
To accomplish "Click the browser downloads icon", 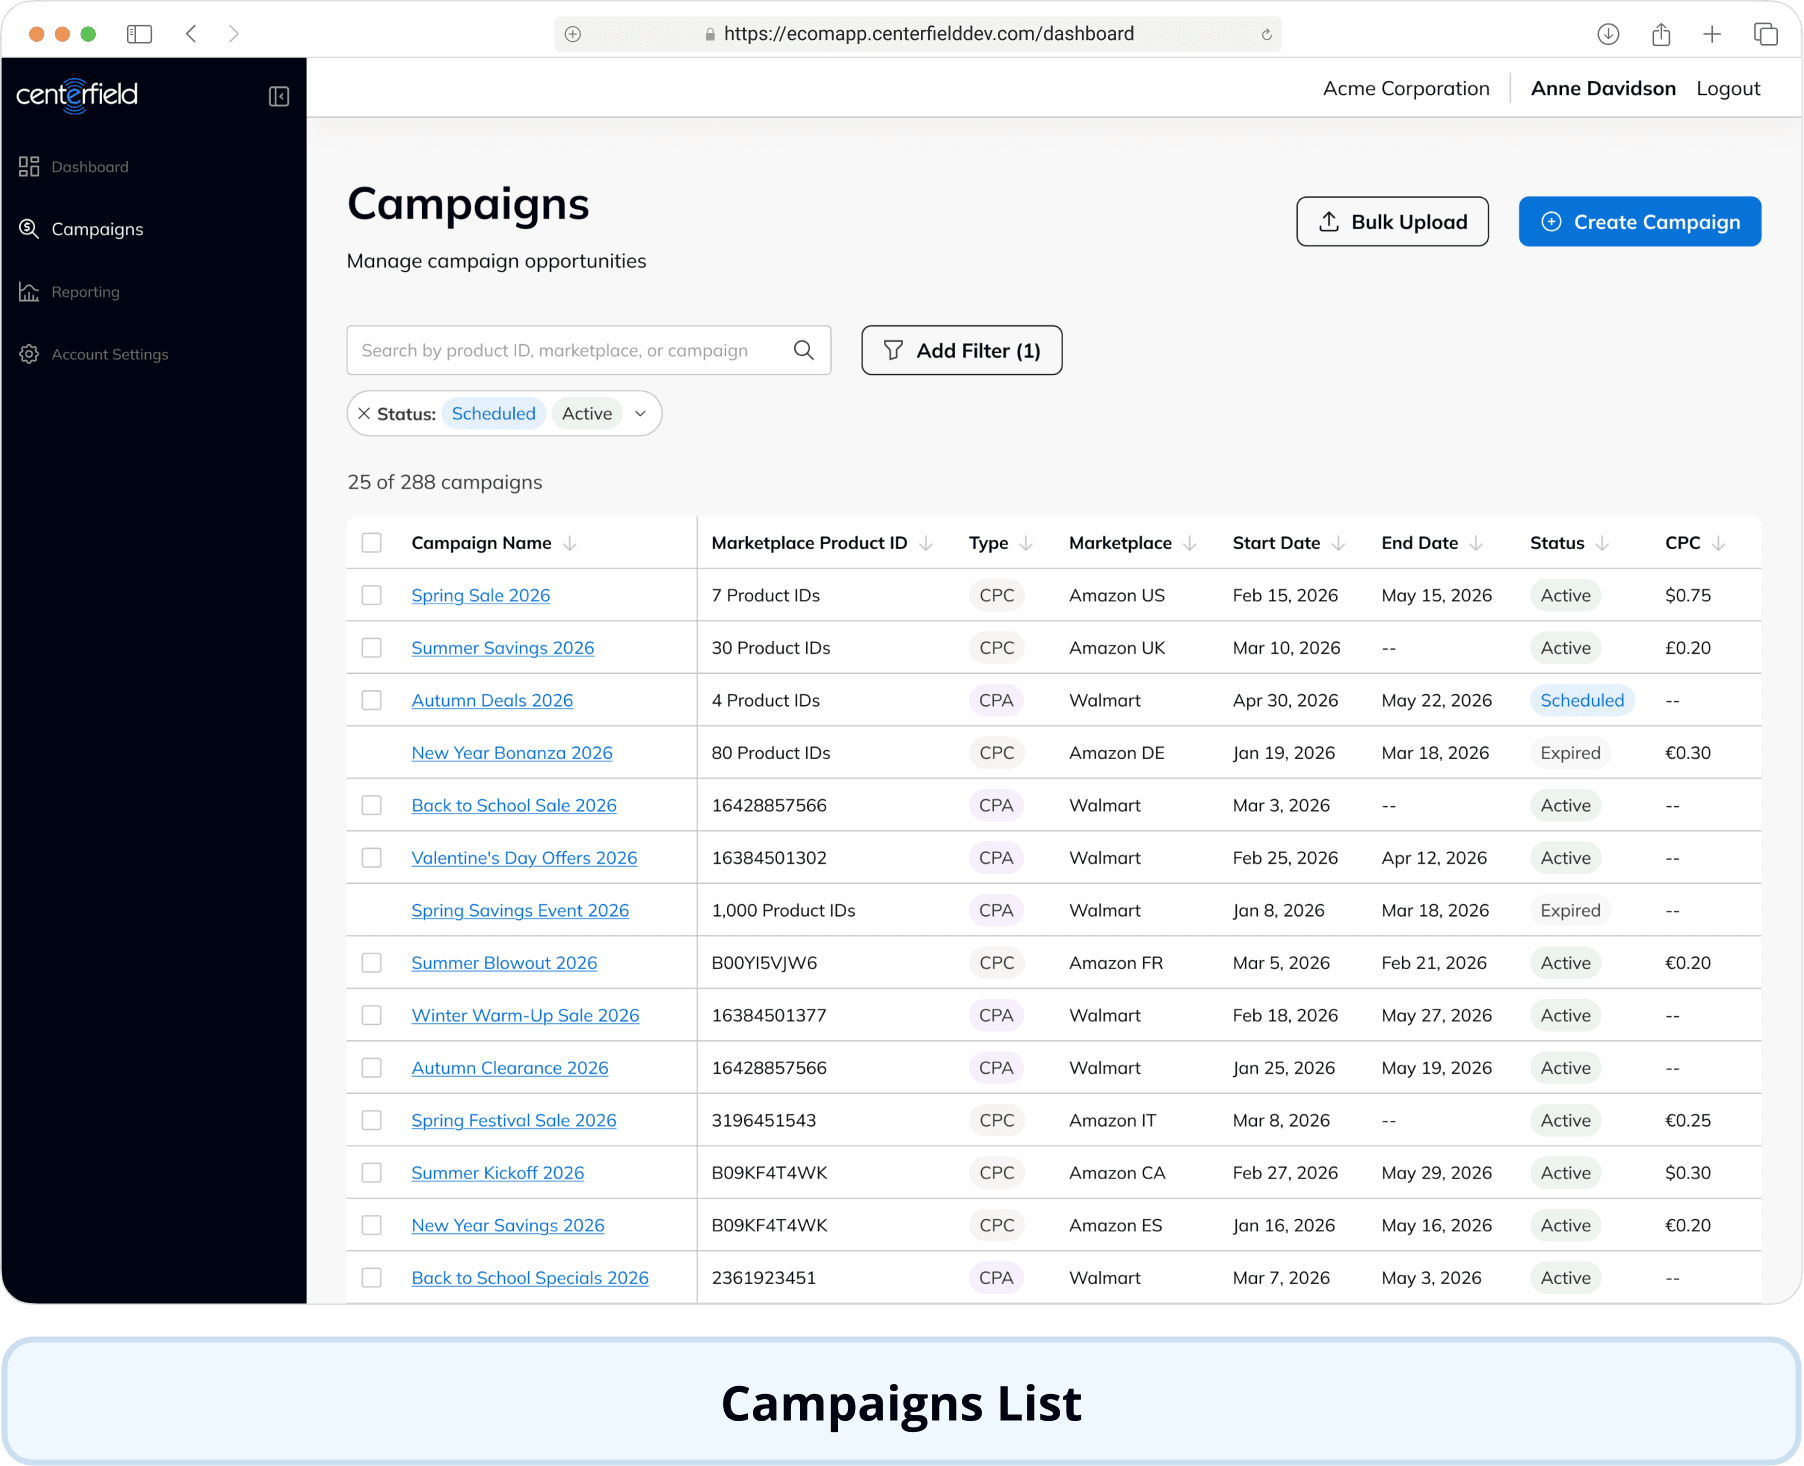I will click(x=1608, y=34).
